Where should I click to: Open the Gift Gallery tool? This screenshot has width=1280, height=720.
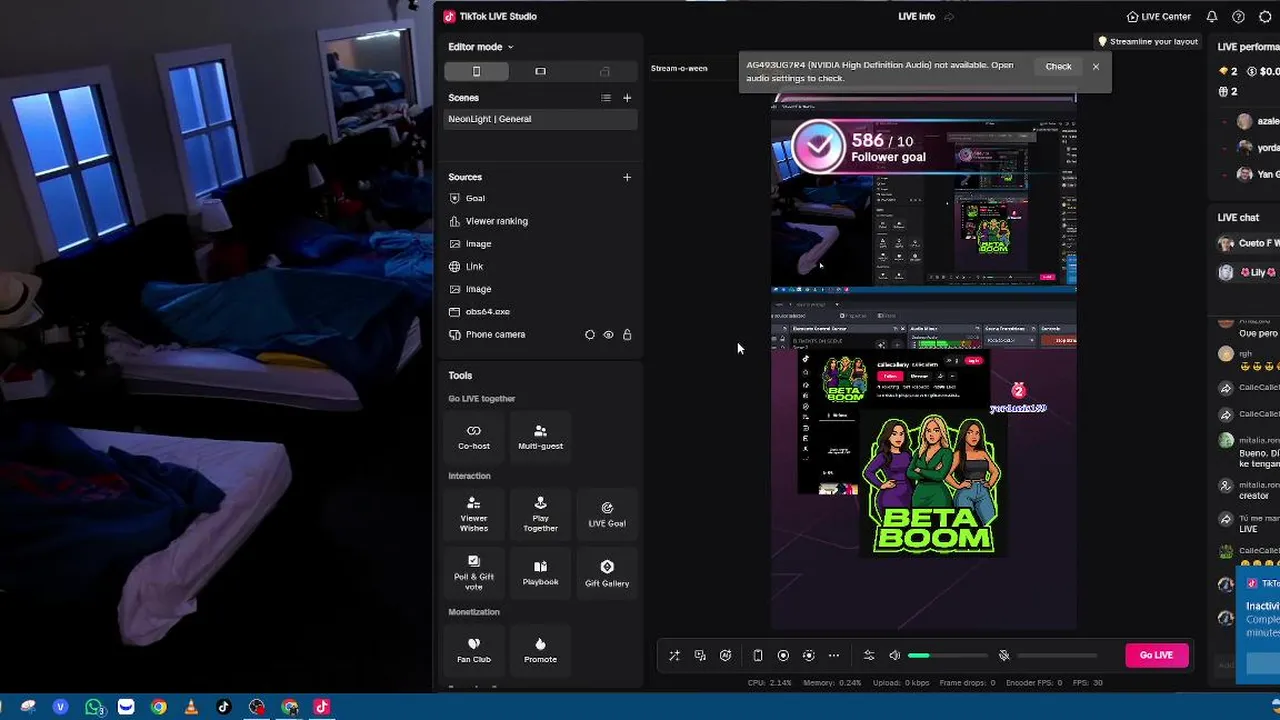coord(607,573)
